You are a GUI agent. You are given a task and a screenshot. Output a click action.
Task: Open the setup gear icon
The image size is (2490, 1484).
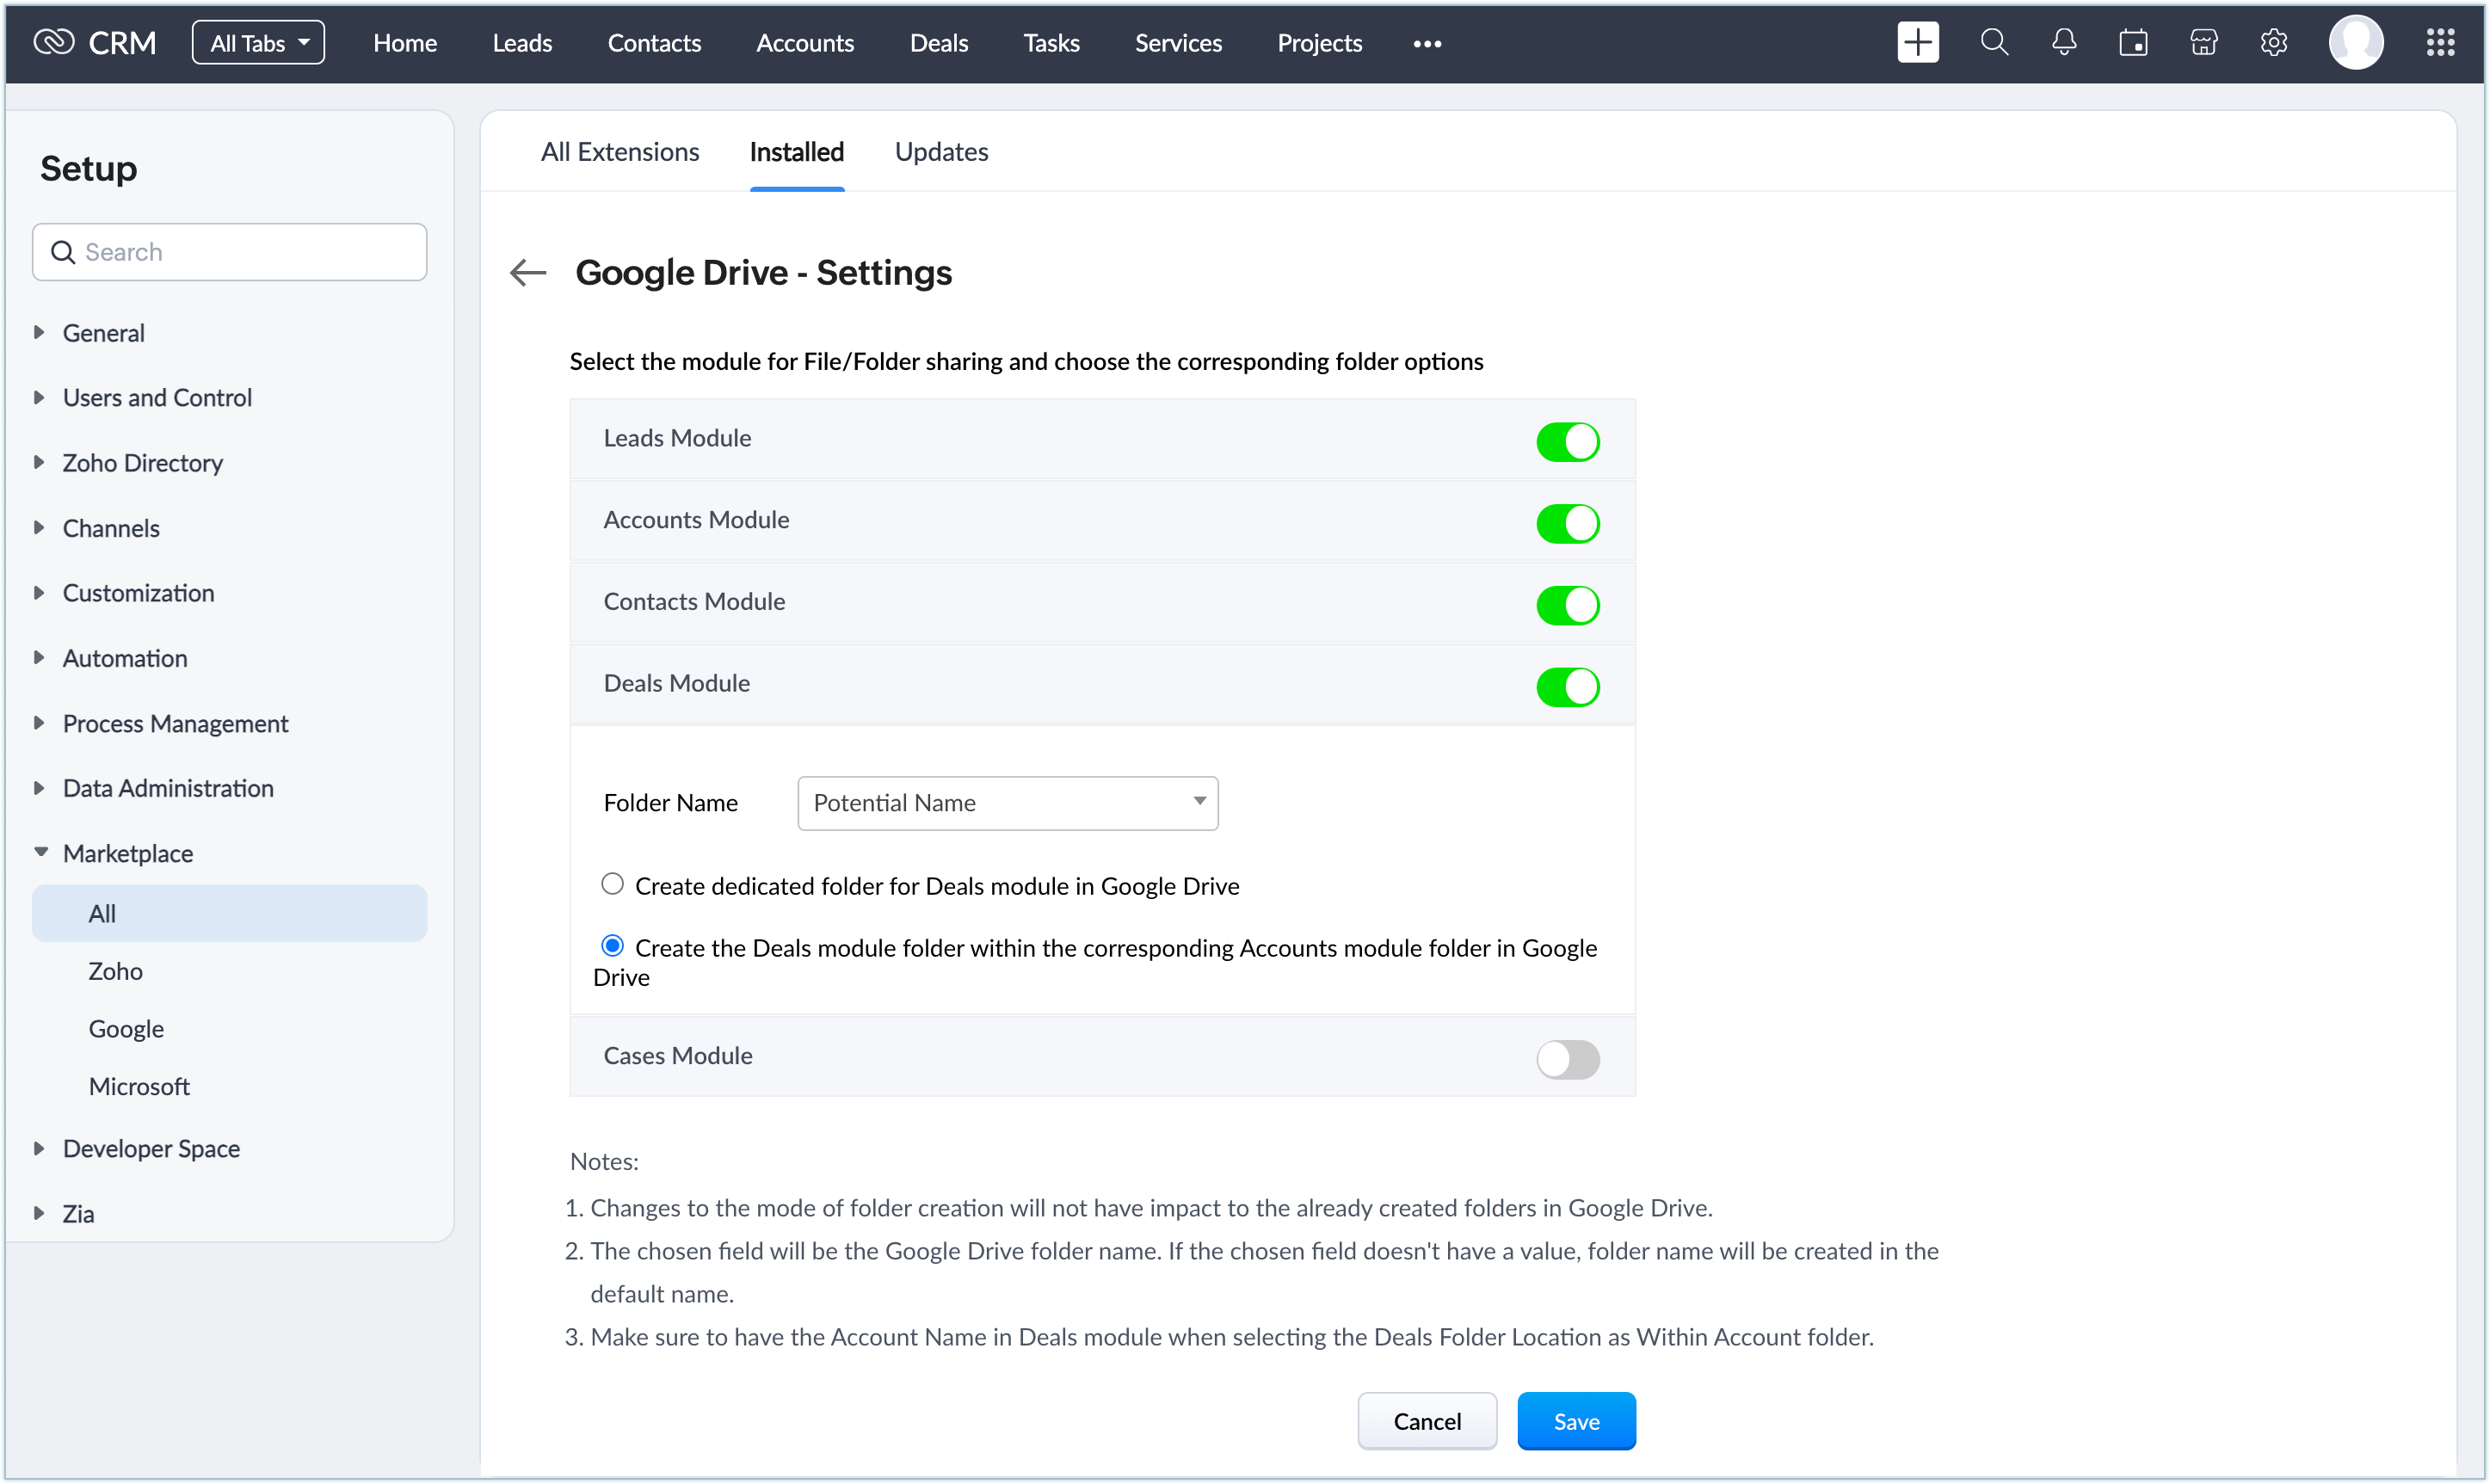tap(2273, 43)
